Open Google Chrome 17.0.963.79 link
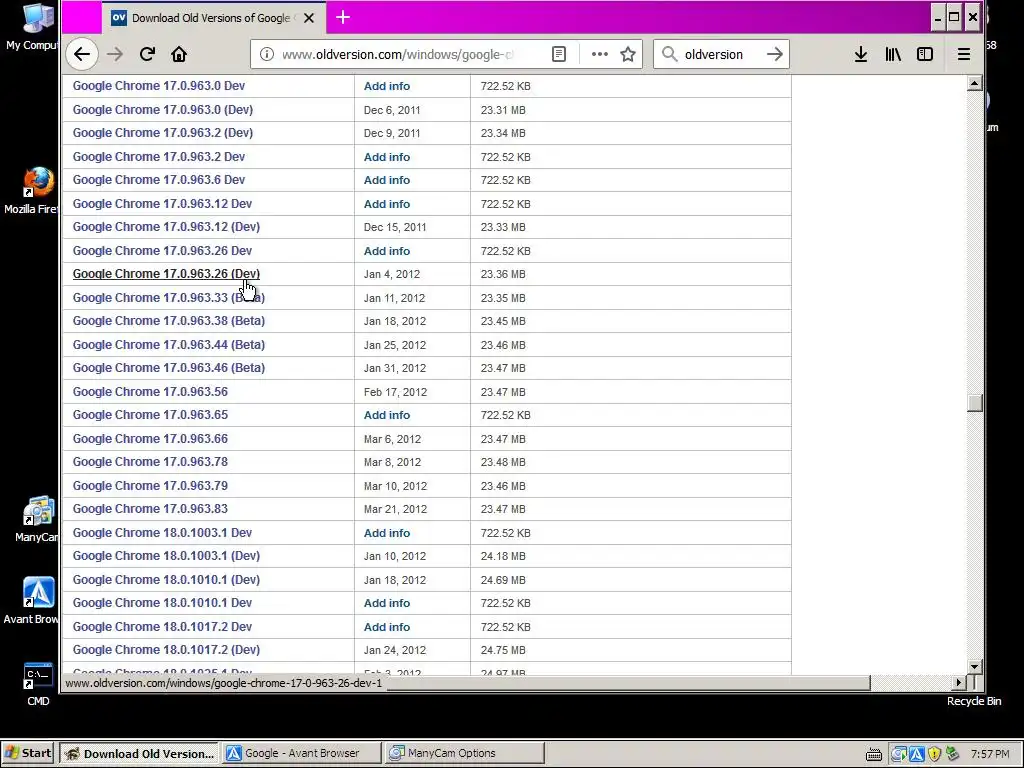 click(150, 485)
